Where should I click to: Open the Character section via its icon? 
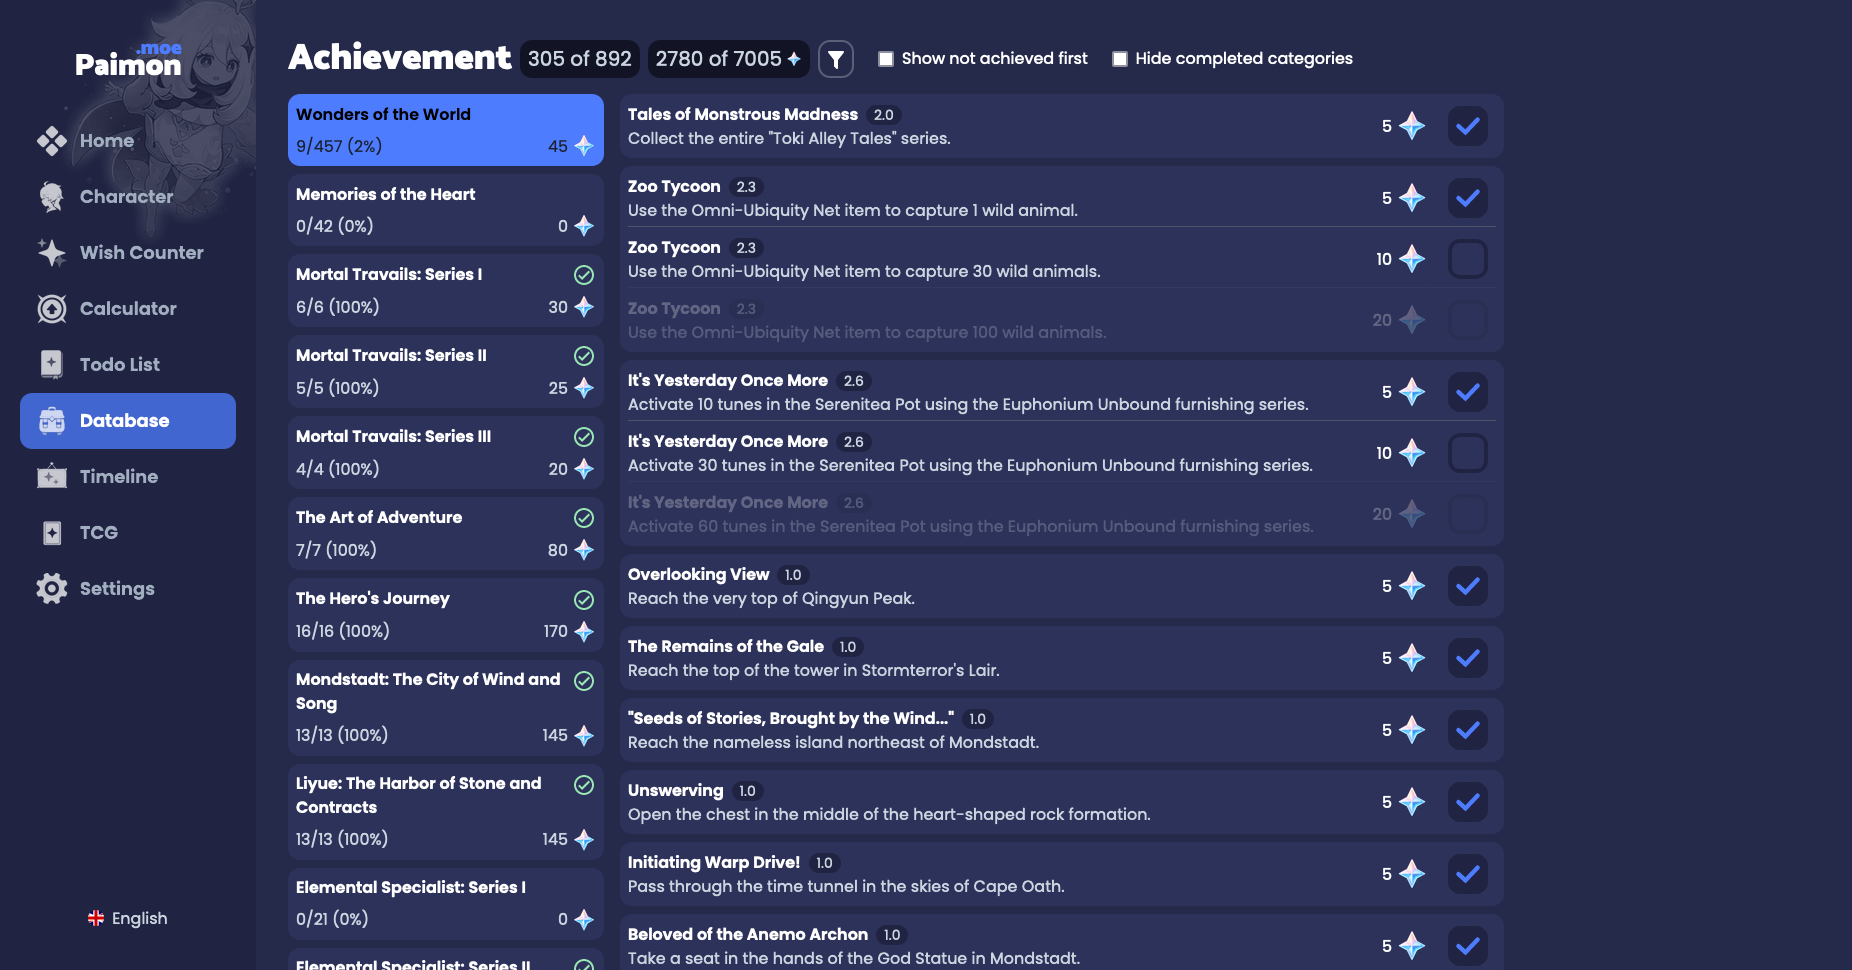tap(51, 197)
